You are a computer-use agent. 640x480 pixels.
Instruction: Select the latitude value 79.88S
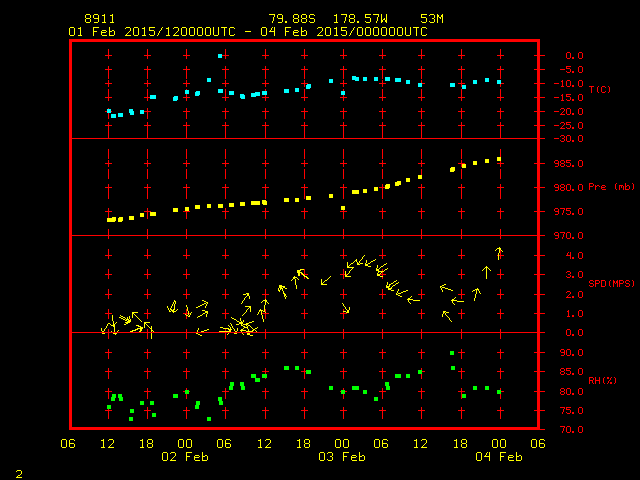coord(289,19)
